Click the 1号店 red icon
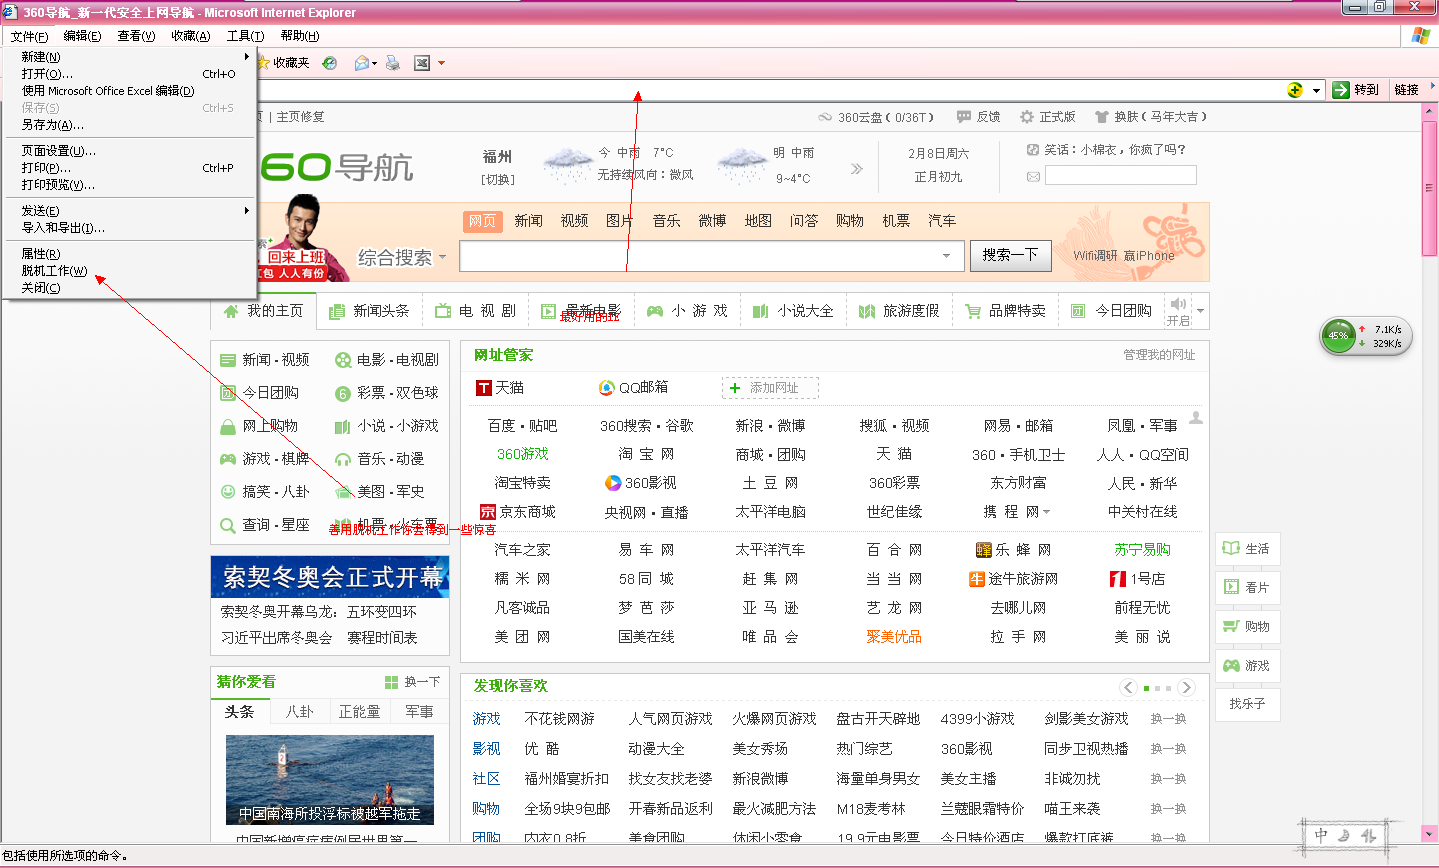Screen dimensions: 1439x868 (x=1118, y=579)
